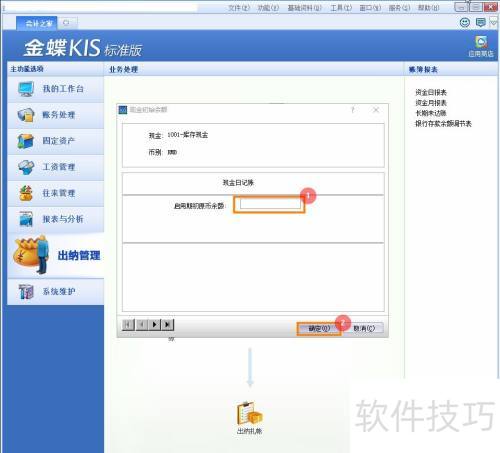Click the period initial balance input field

[x=270, y=204]
